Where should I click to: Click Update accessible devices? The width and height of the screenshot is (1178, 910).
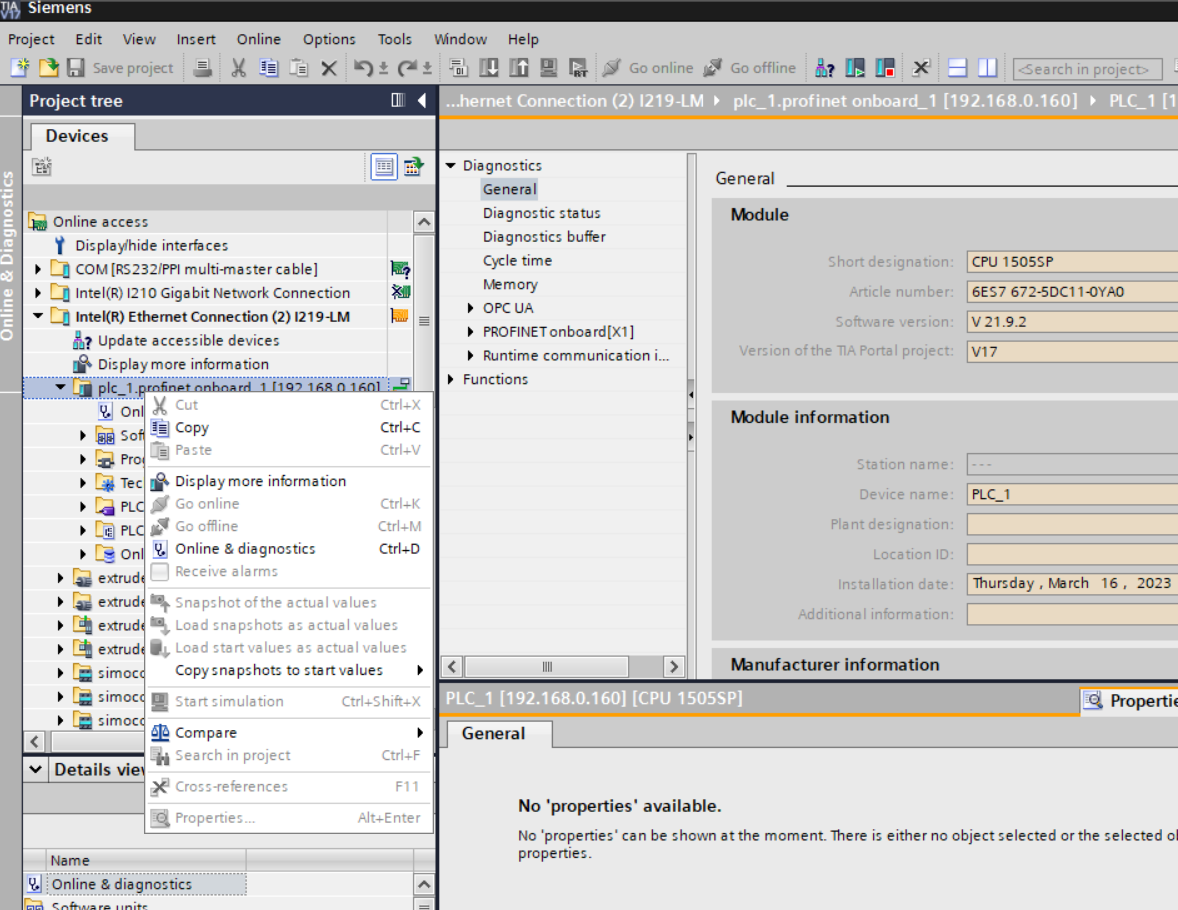coord(188,340)
